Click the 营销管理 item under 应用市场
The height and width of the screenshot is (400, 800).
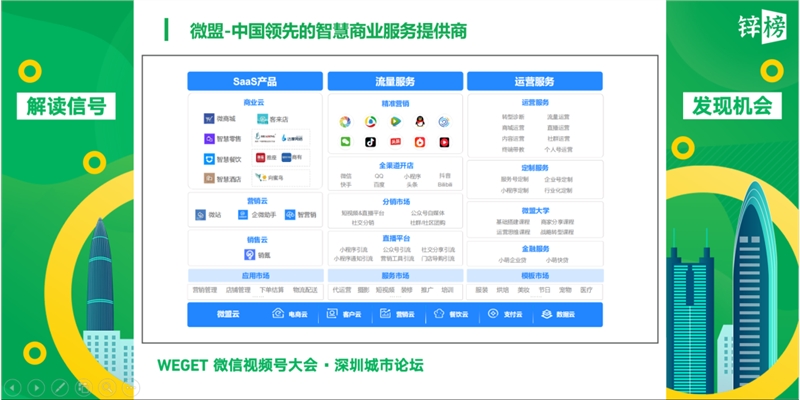tap(205, 290)
